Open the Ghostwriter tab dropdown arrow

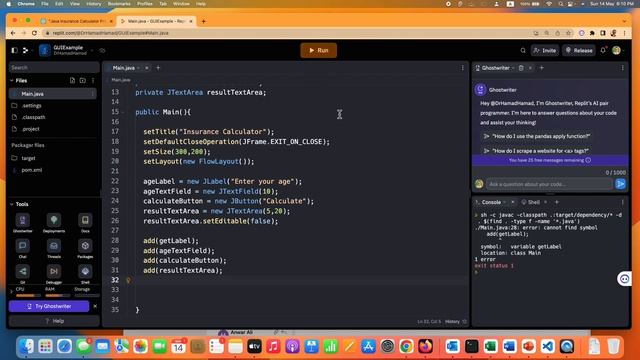pos(513,68)
